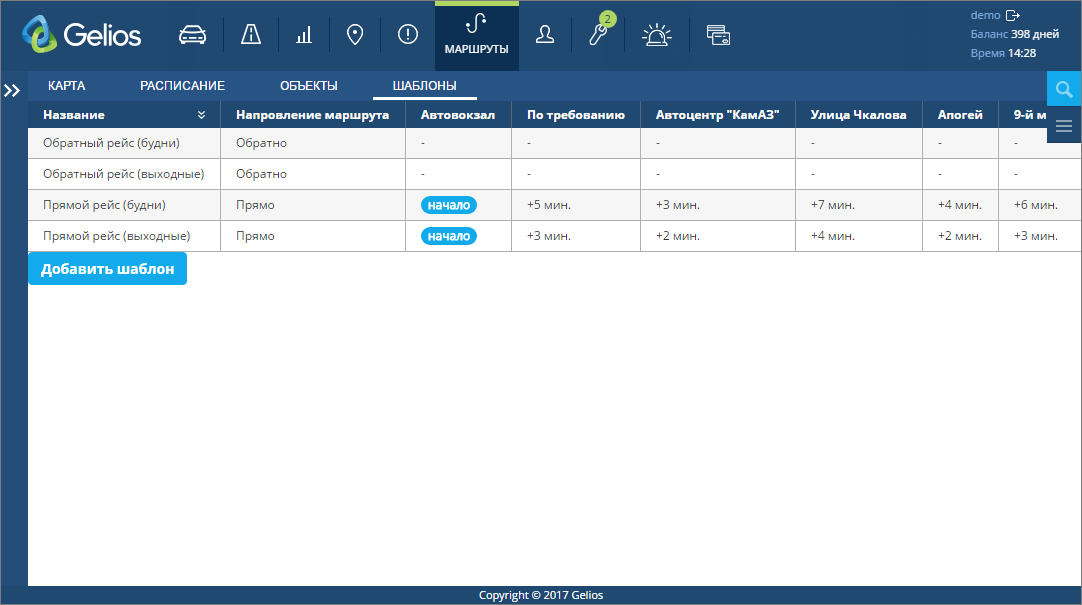The height and width of the screenshot is (605, 1082).
Task: Open the payment card billing icon
Action: pyautogui.click(x=717, y=35)
